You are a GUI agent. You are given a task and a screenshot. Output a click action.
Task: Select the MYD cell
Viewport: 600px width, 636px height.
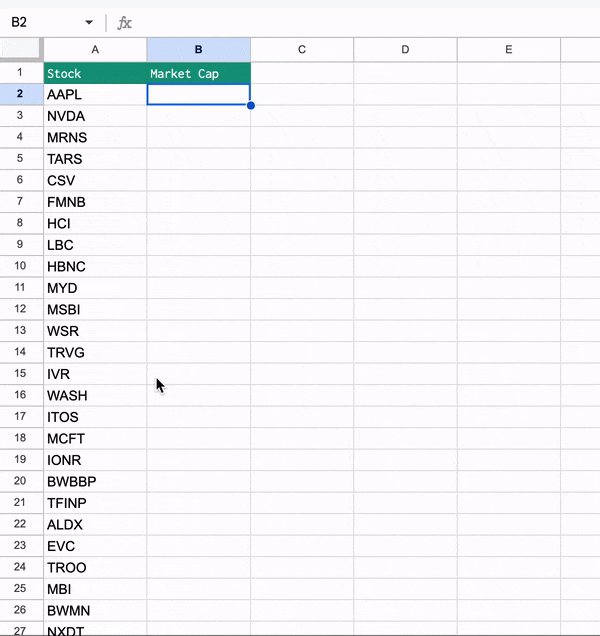[95, 288]
